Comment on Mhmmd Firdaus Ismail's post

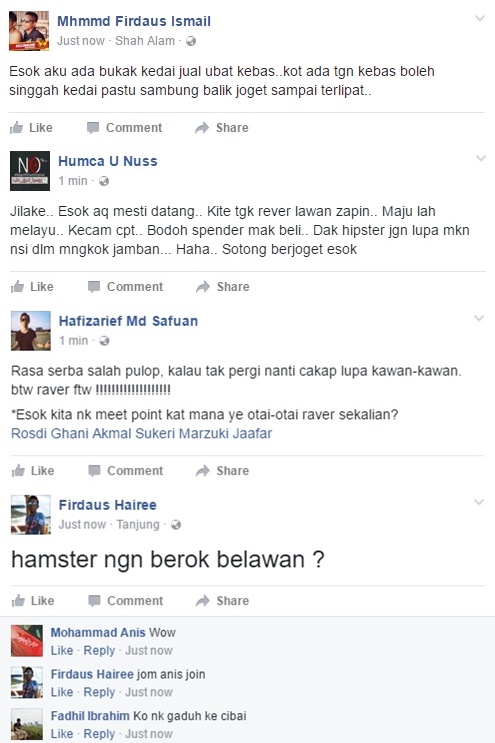click(x=125, y=127)
